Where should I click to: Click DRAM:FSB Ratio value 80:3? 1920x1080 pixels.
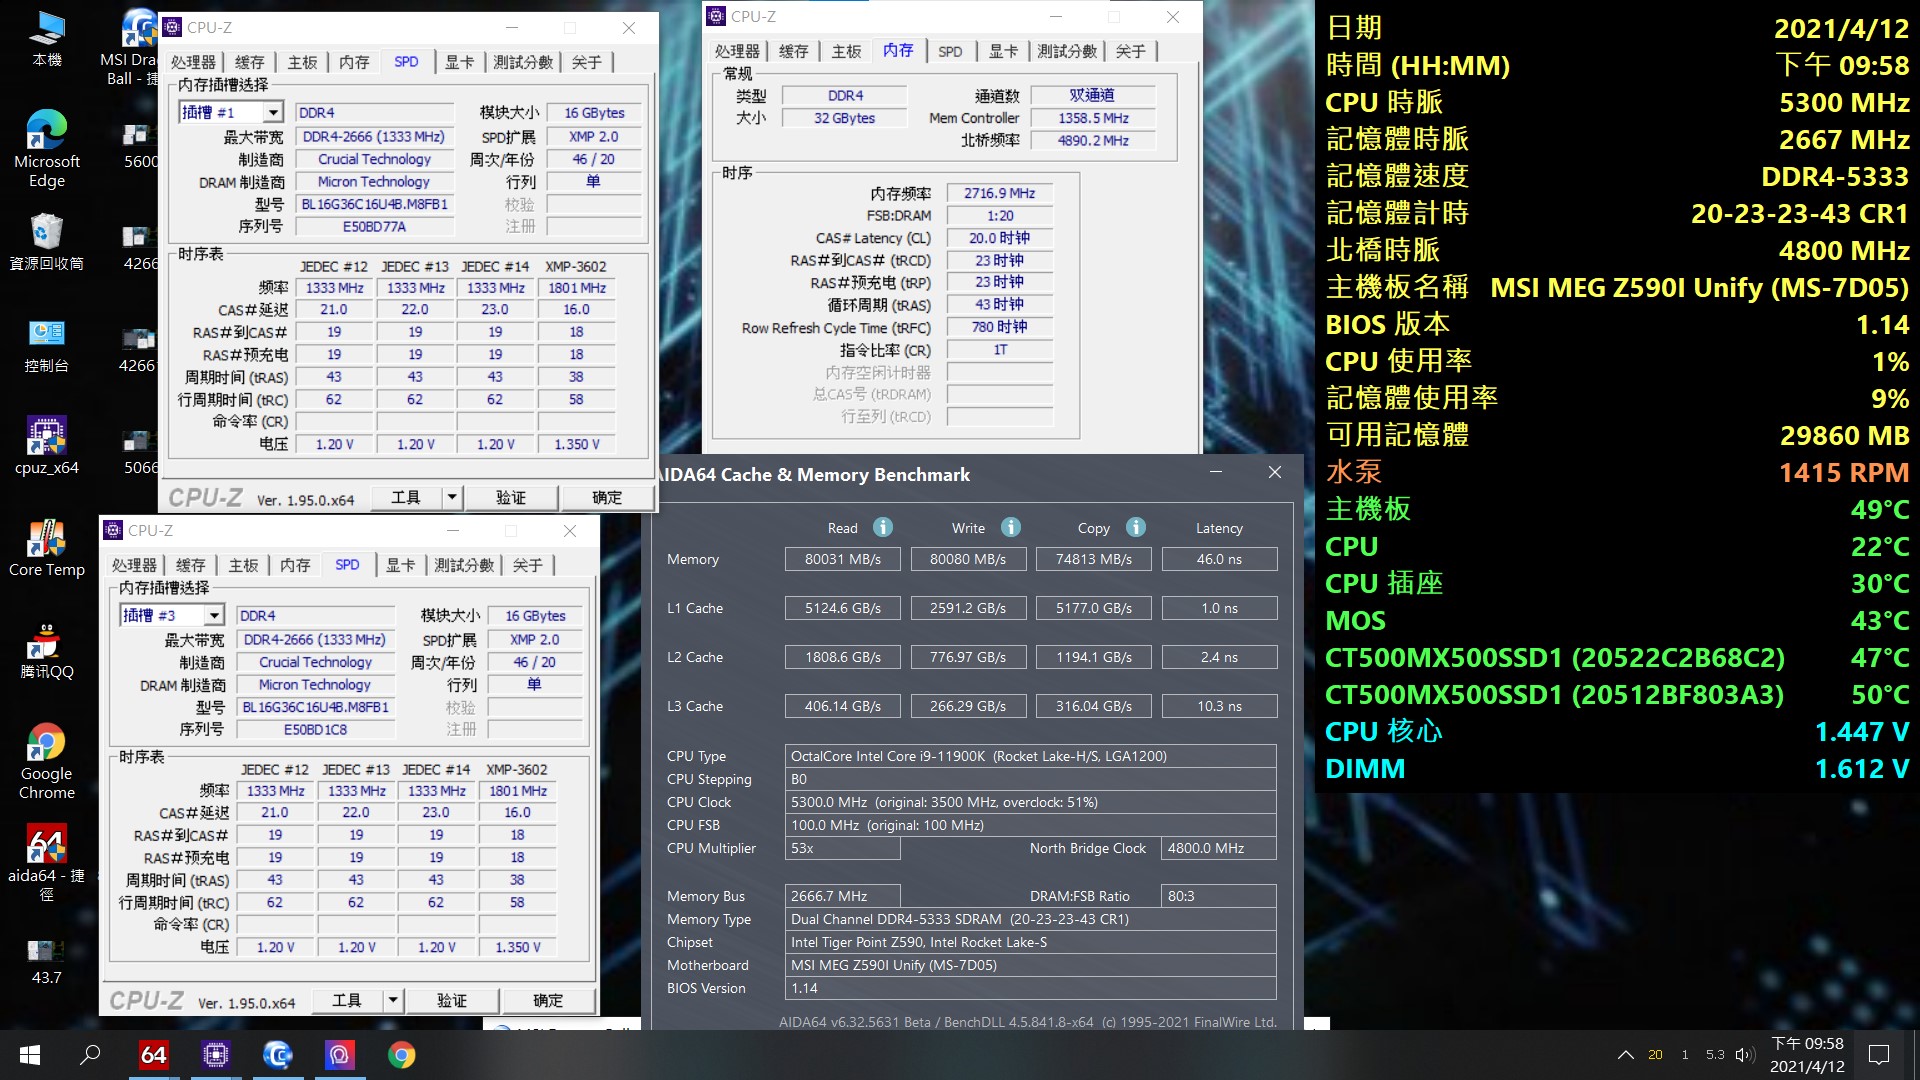[x=1219, y=896]
